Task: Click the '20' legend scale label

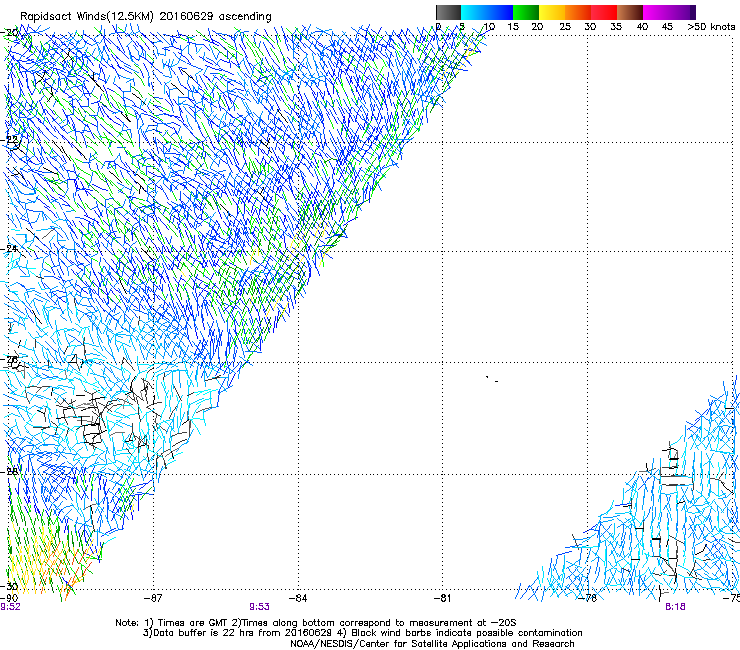Action: (x=537, y=27)
